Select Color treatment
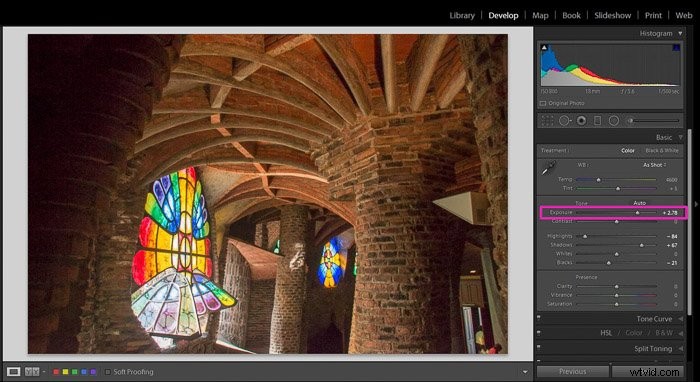This screenshot has width=700, height=382. point(628,150)
